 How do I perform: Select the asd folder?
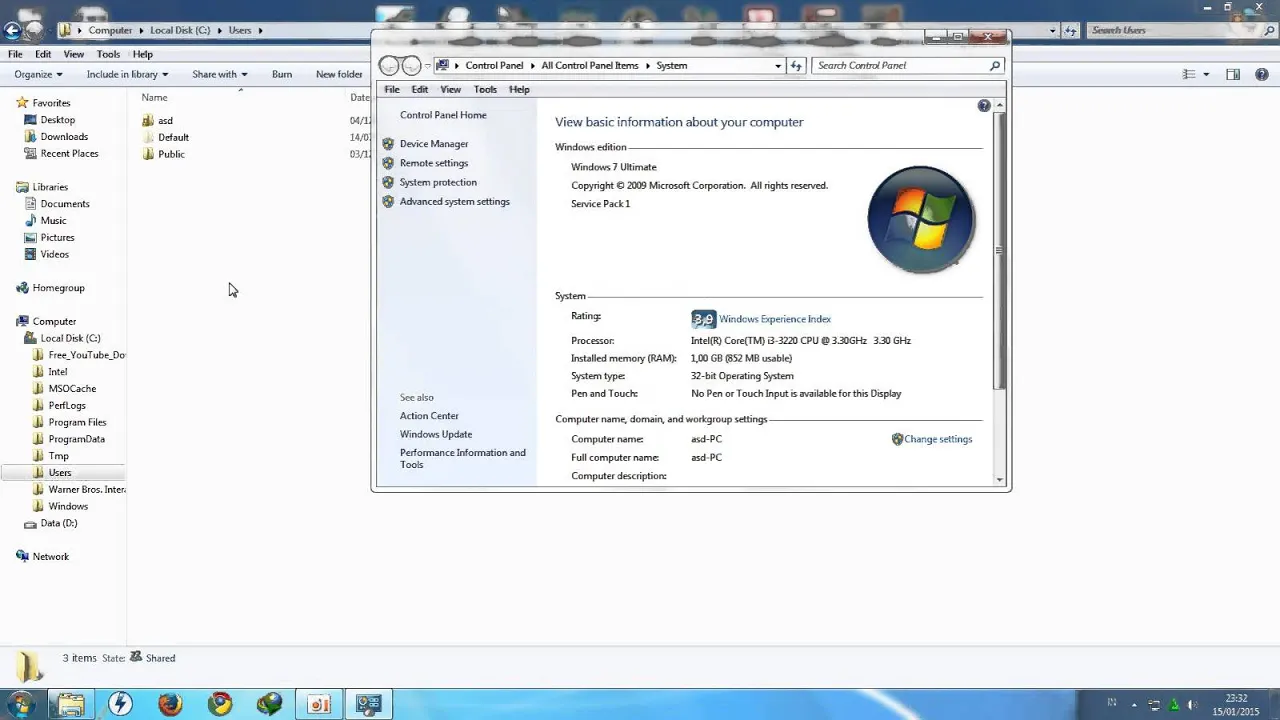[165, 121]
